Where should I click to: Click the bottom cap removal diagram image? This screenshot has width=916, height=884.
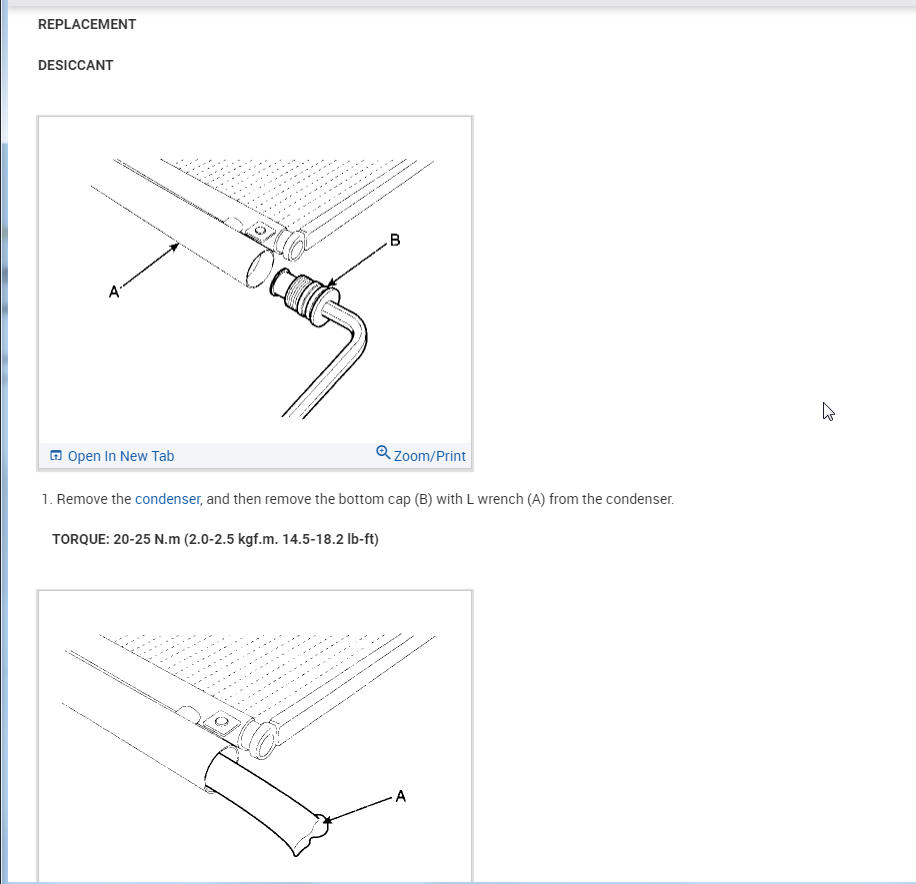pos(255,280)
